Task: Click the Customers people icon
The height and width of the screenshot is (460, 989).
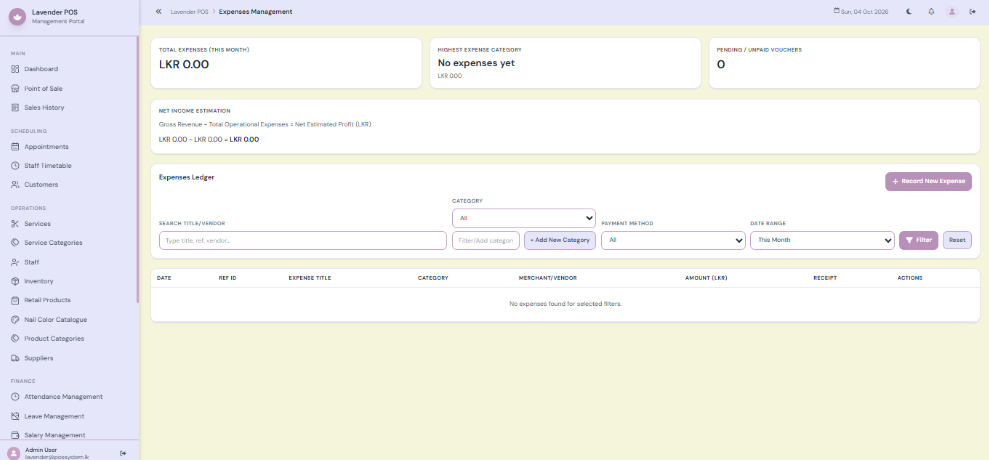Action: [x=15, y=185]
